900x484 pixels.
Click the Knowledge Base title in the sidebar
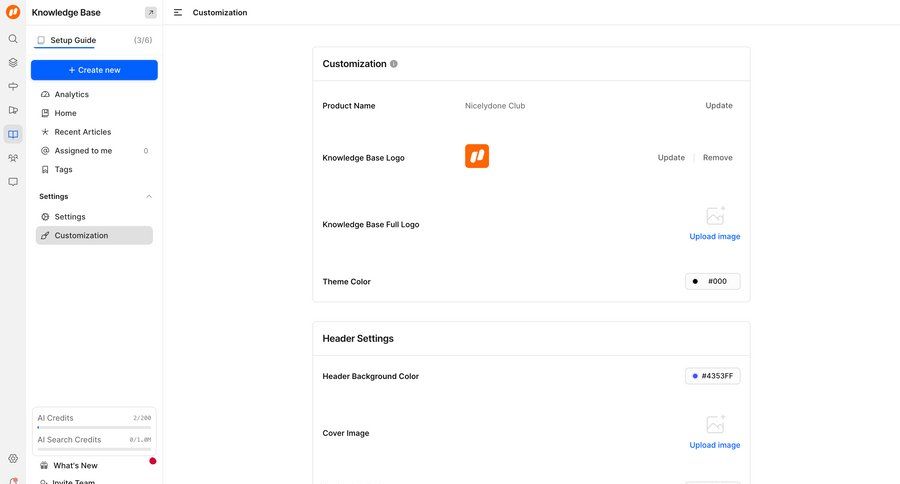pyautogui.click(x=66, y=13)
